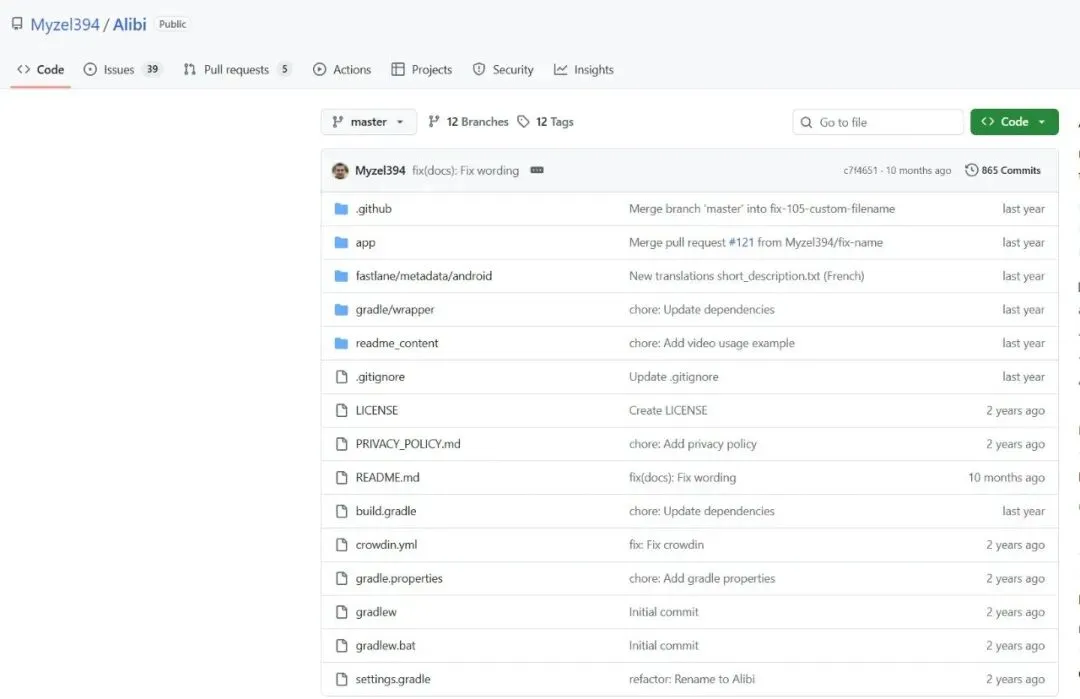The image size is (1080, 699).
Task: Open the .github folder
Action: (x=373, y=209)
